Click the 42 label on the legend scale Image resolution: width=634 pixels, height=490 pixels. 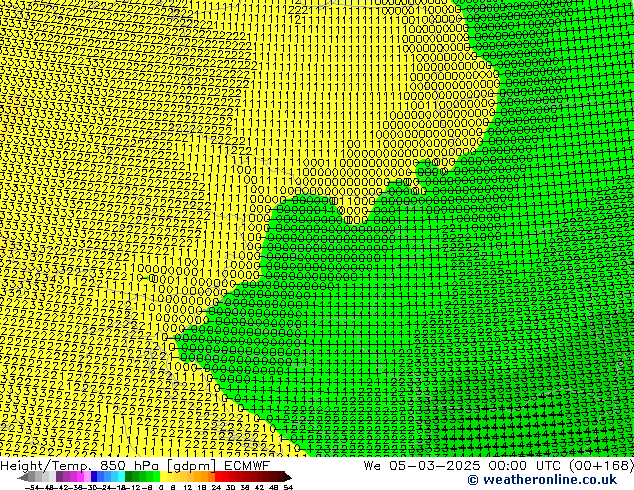click(259, 487)
